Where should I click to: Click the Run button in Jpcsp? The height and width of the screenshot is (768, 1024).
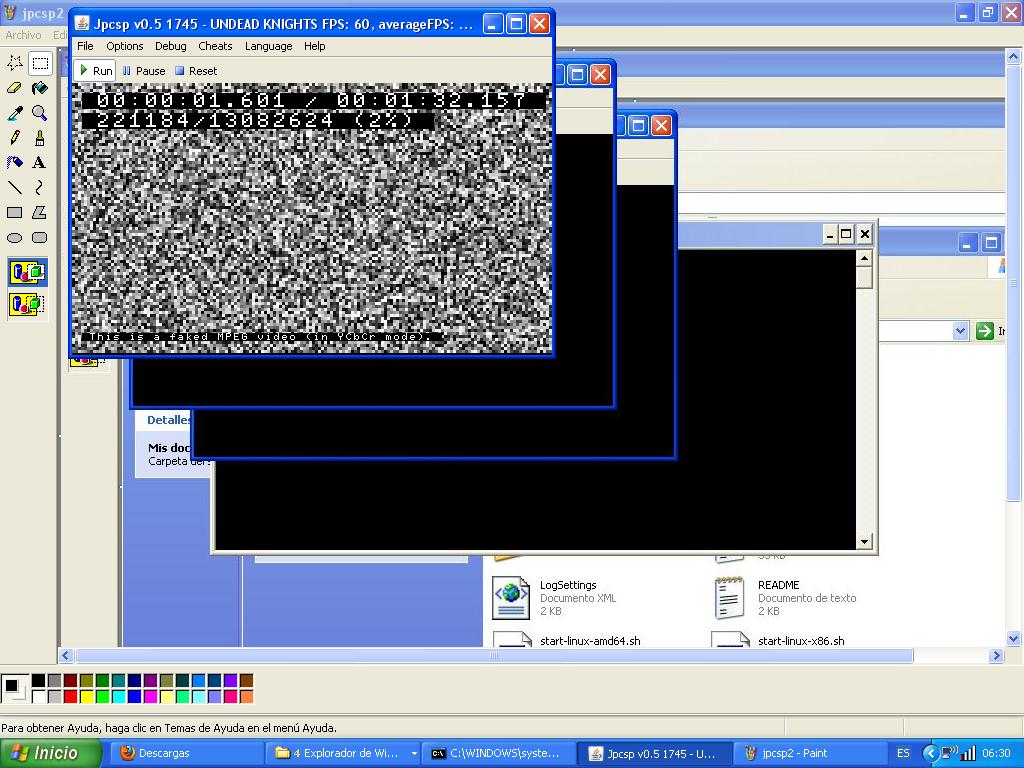pyautogui.click(x=95, y=71)
